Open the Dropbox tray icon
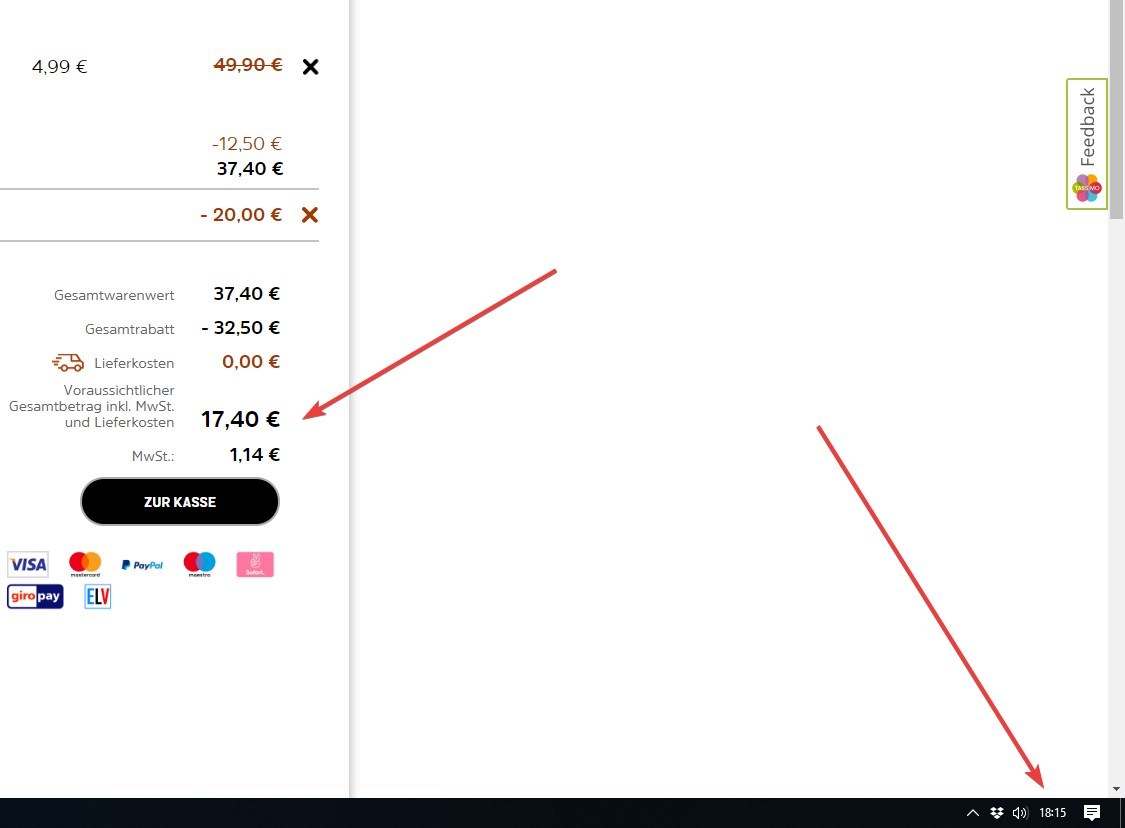Image resolution: width=1125 pixels, height=828 pixels. click(x=997, y=813)
